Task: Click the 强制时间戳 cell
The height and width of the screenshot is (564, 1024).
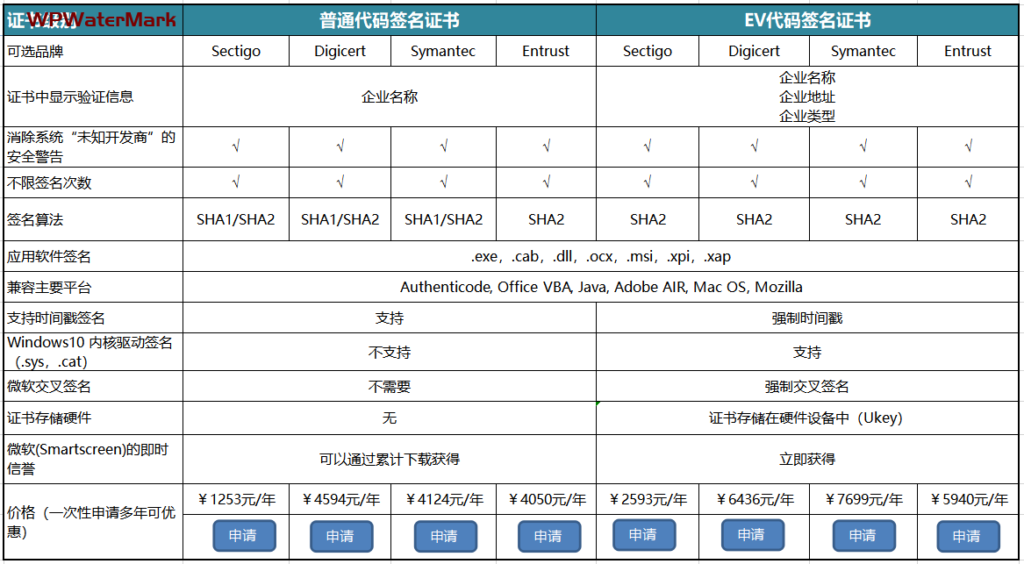Action: tap(807, 319)
